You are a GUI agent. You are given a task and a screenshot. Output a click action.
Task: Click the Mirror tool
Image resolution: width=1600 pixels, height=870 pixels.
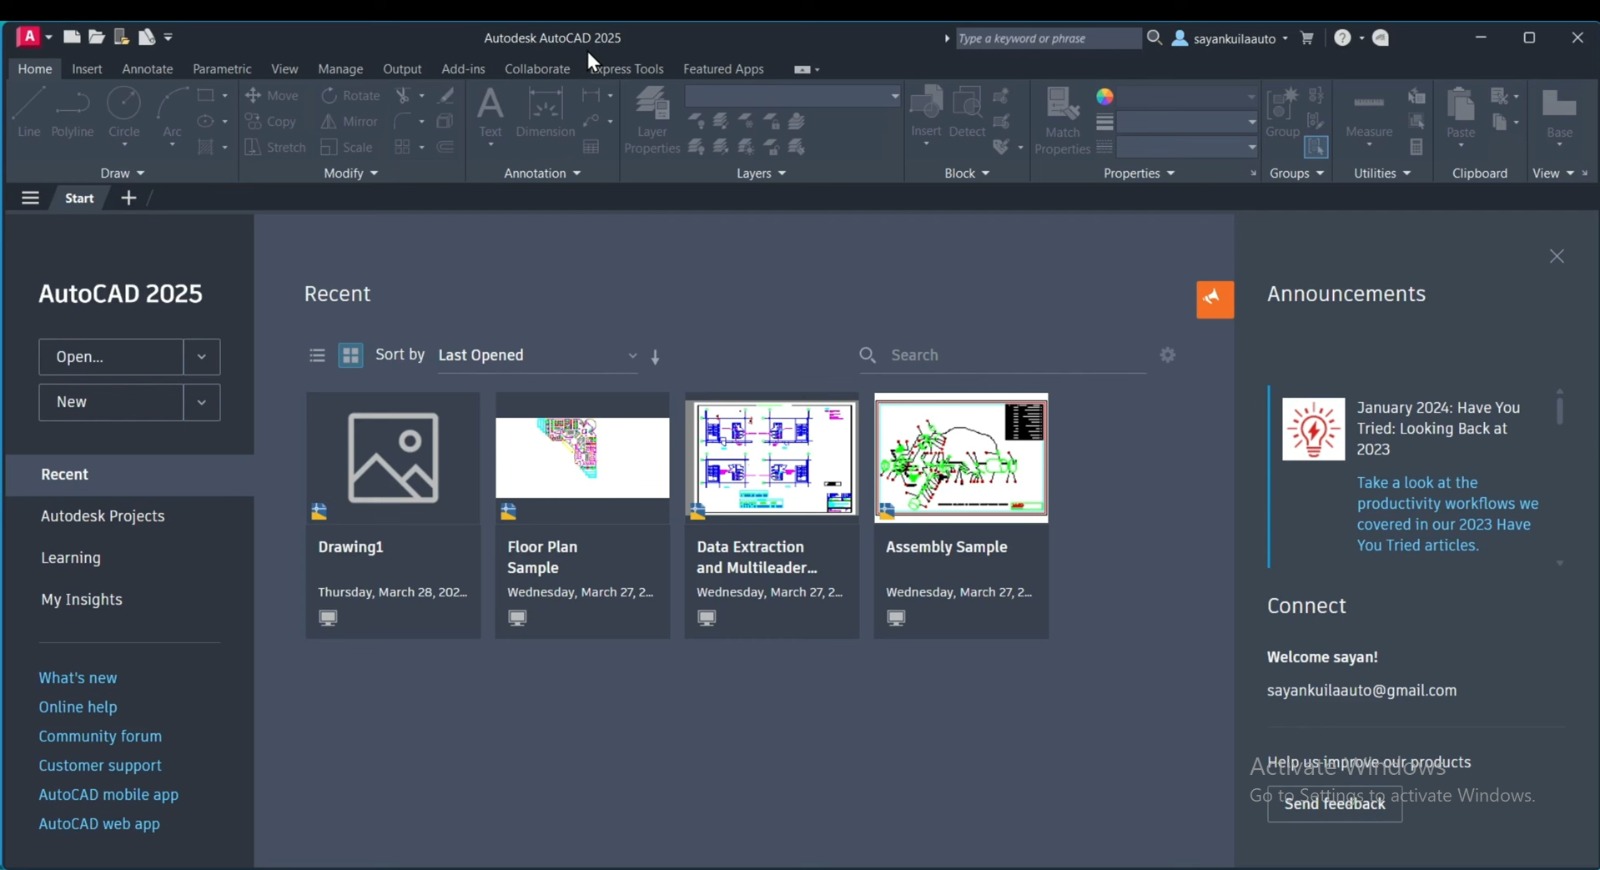pyautogui.click(x=349, y=121)
